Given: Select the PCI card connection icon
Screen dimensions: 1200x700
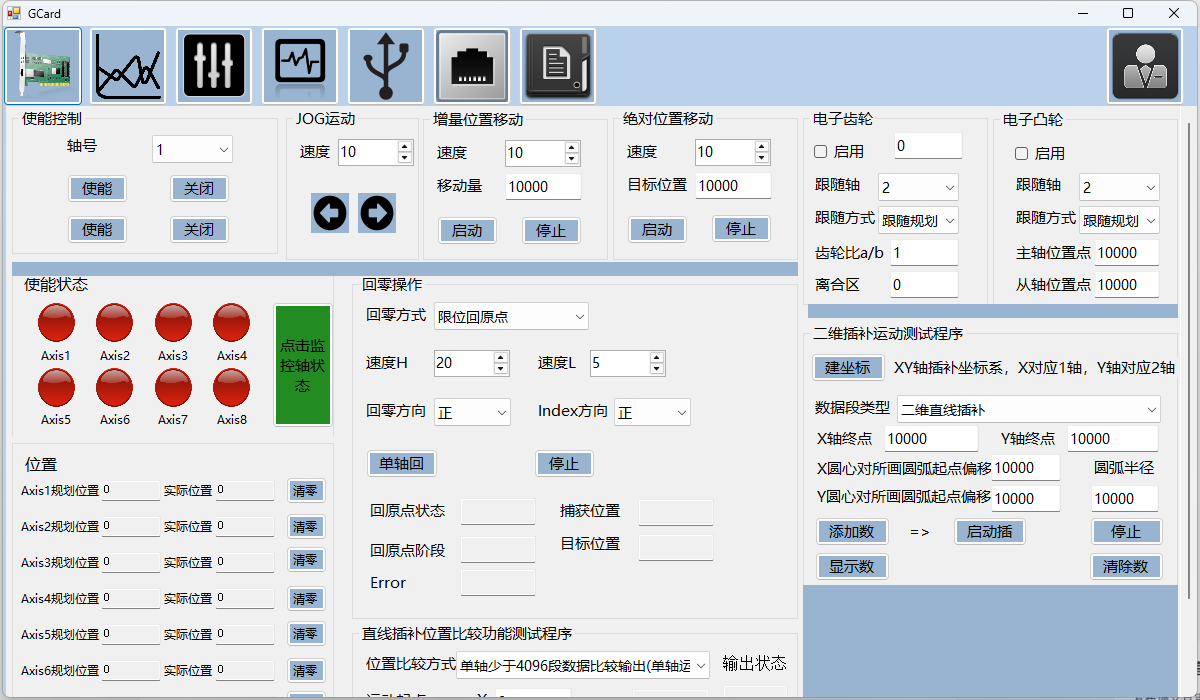Looking at the screenshot, I should coord(42,64).
